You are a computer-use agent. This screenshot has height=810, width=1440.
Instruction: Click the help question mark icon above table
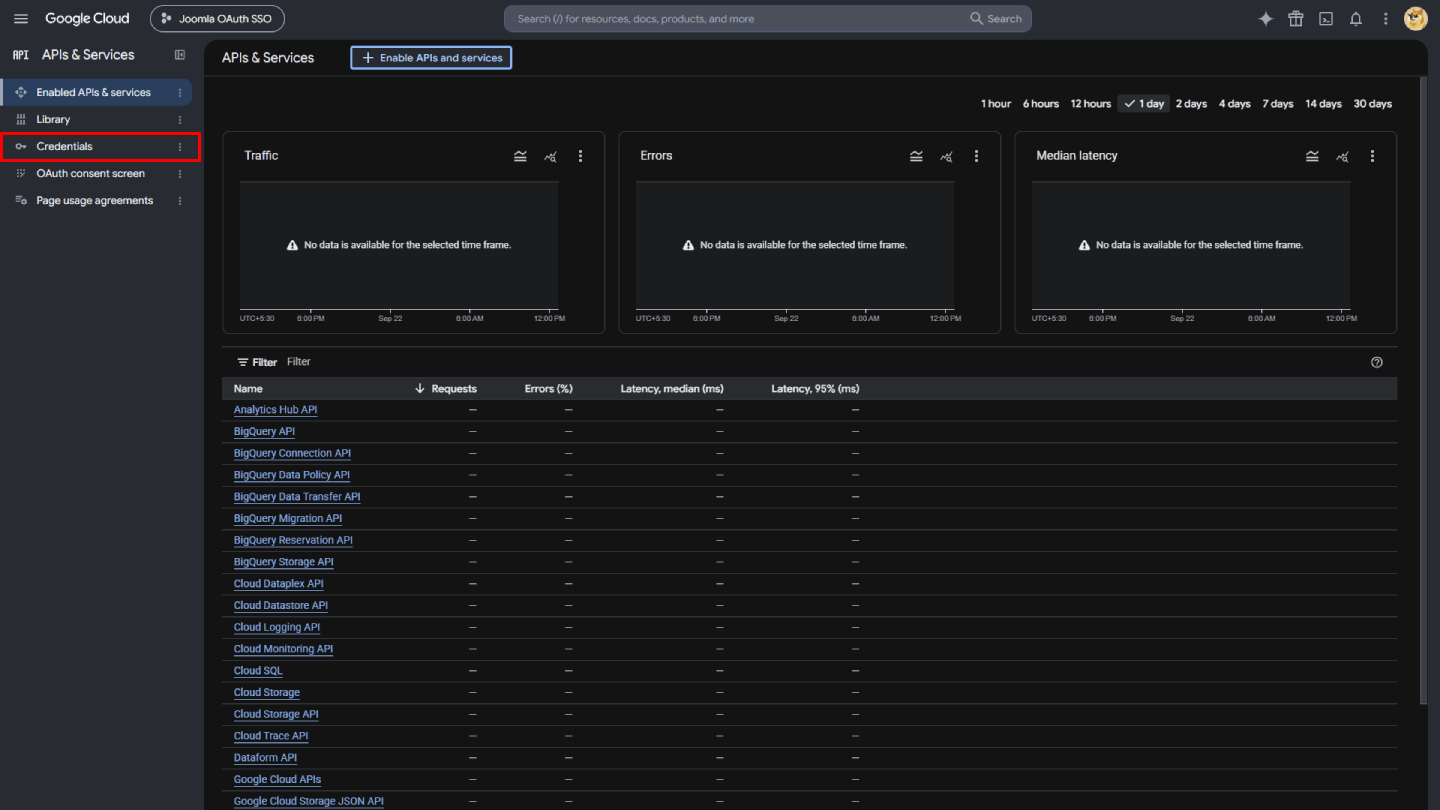click(1377, 362)
